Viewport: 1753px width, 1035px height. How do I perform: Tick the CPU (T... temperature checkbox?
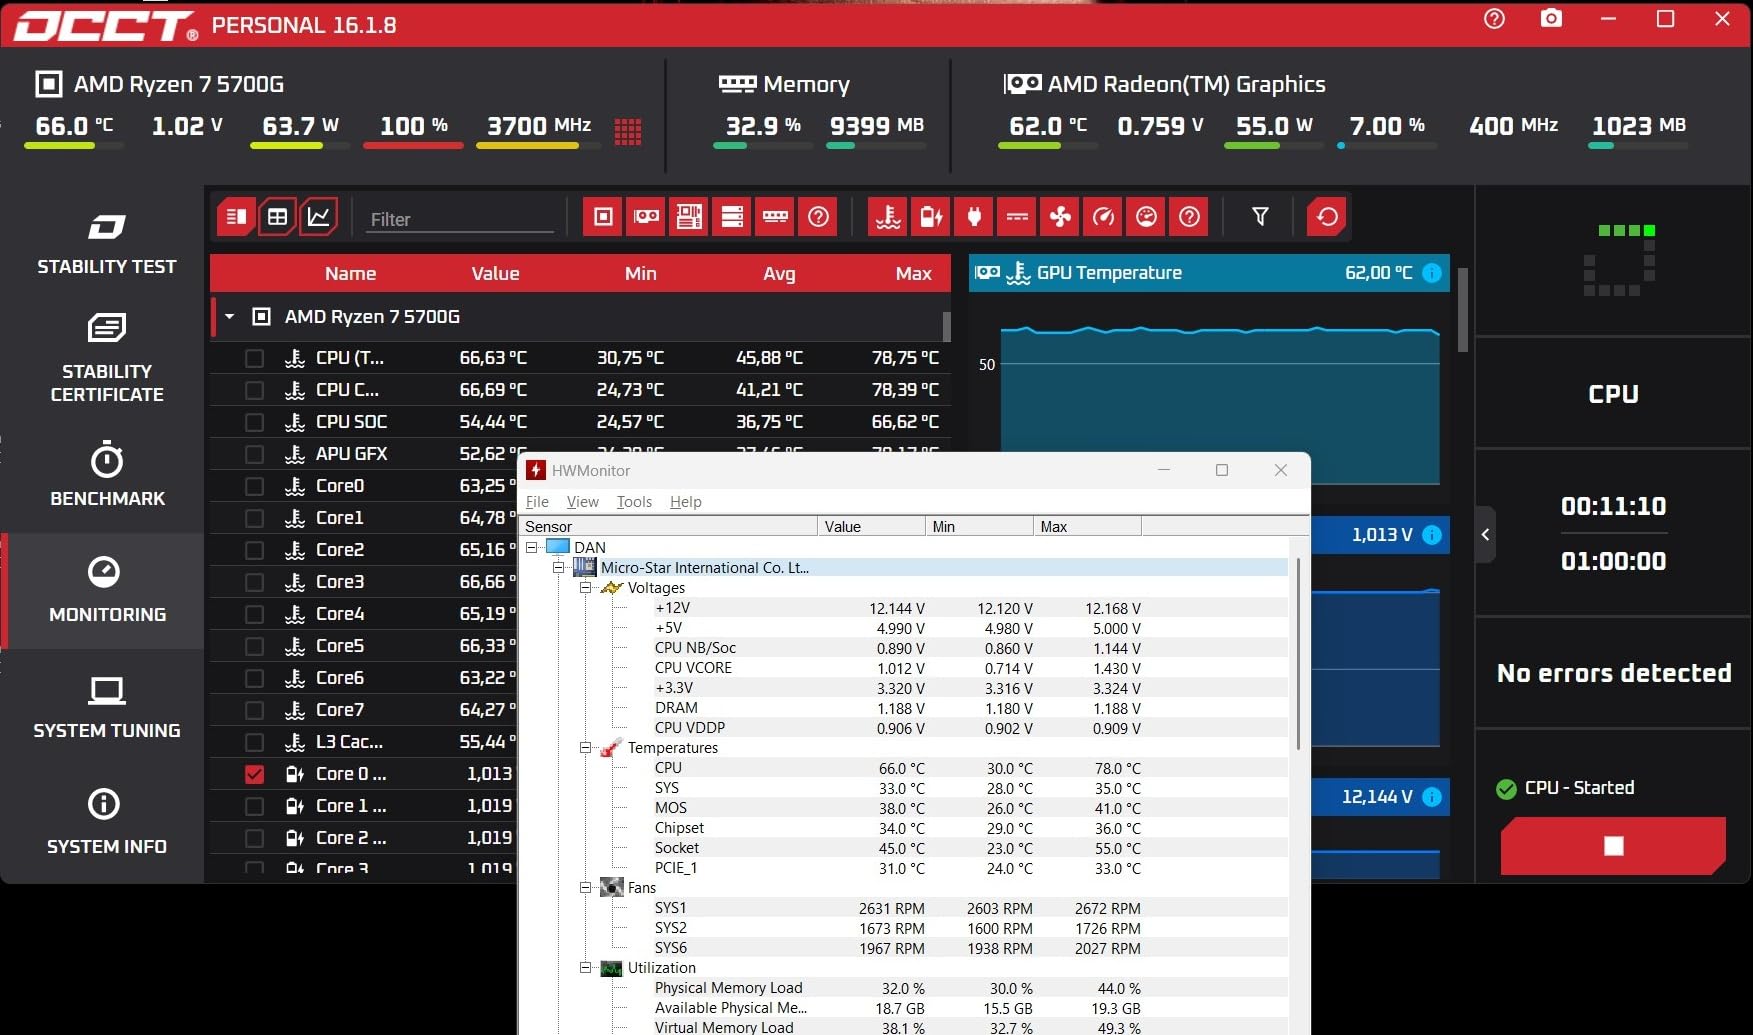click(x=255, y=358)
